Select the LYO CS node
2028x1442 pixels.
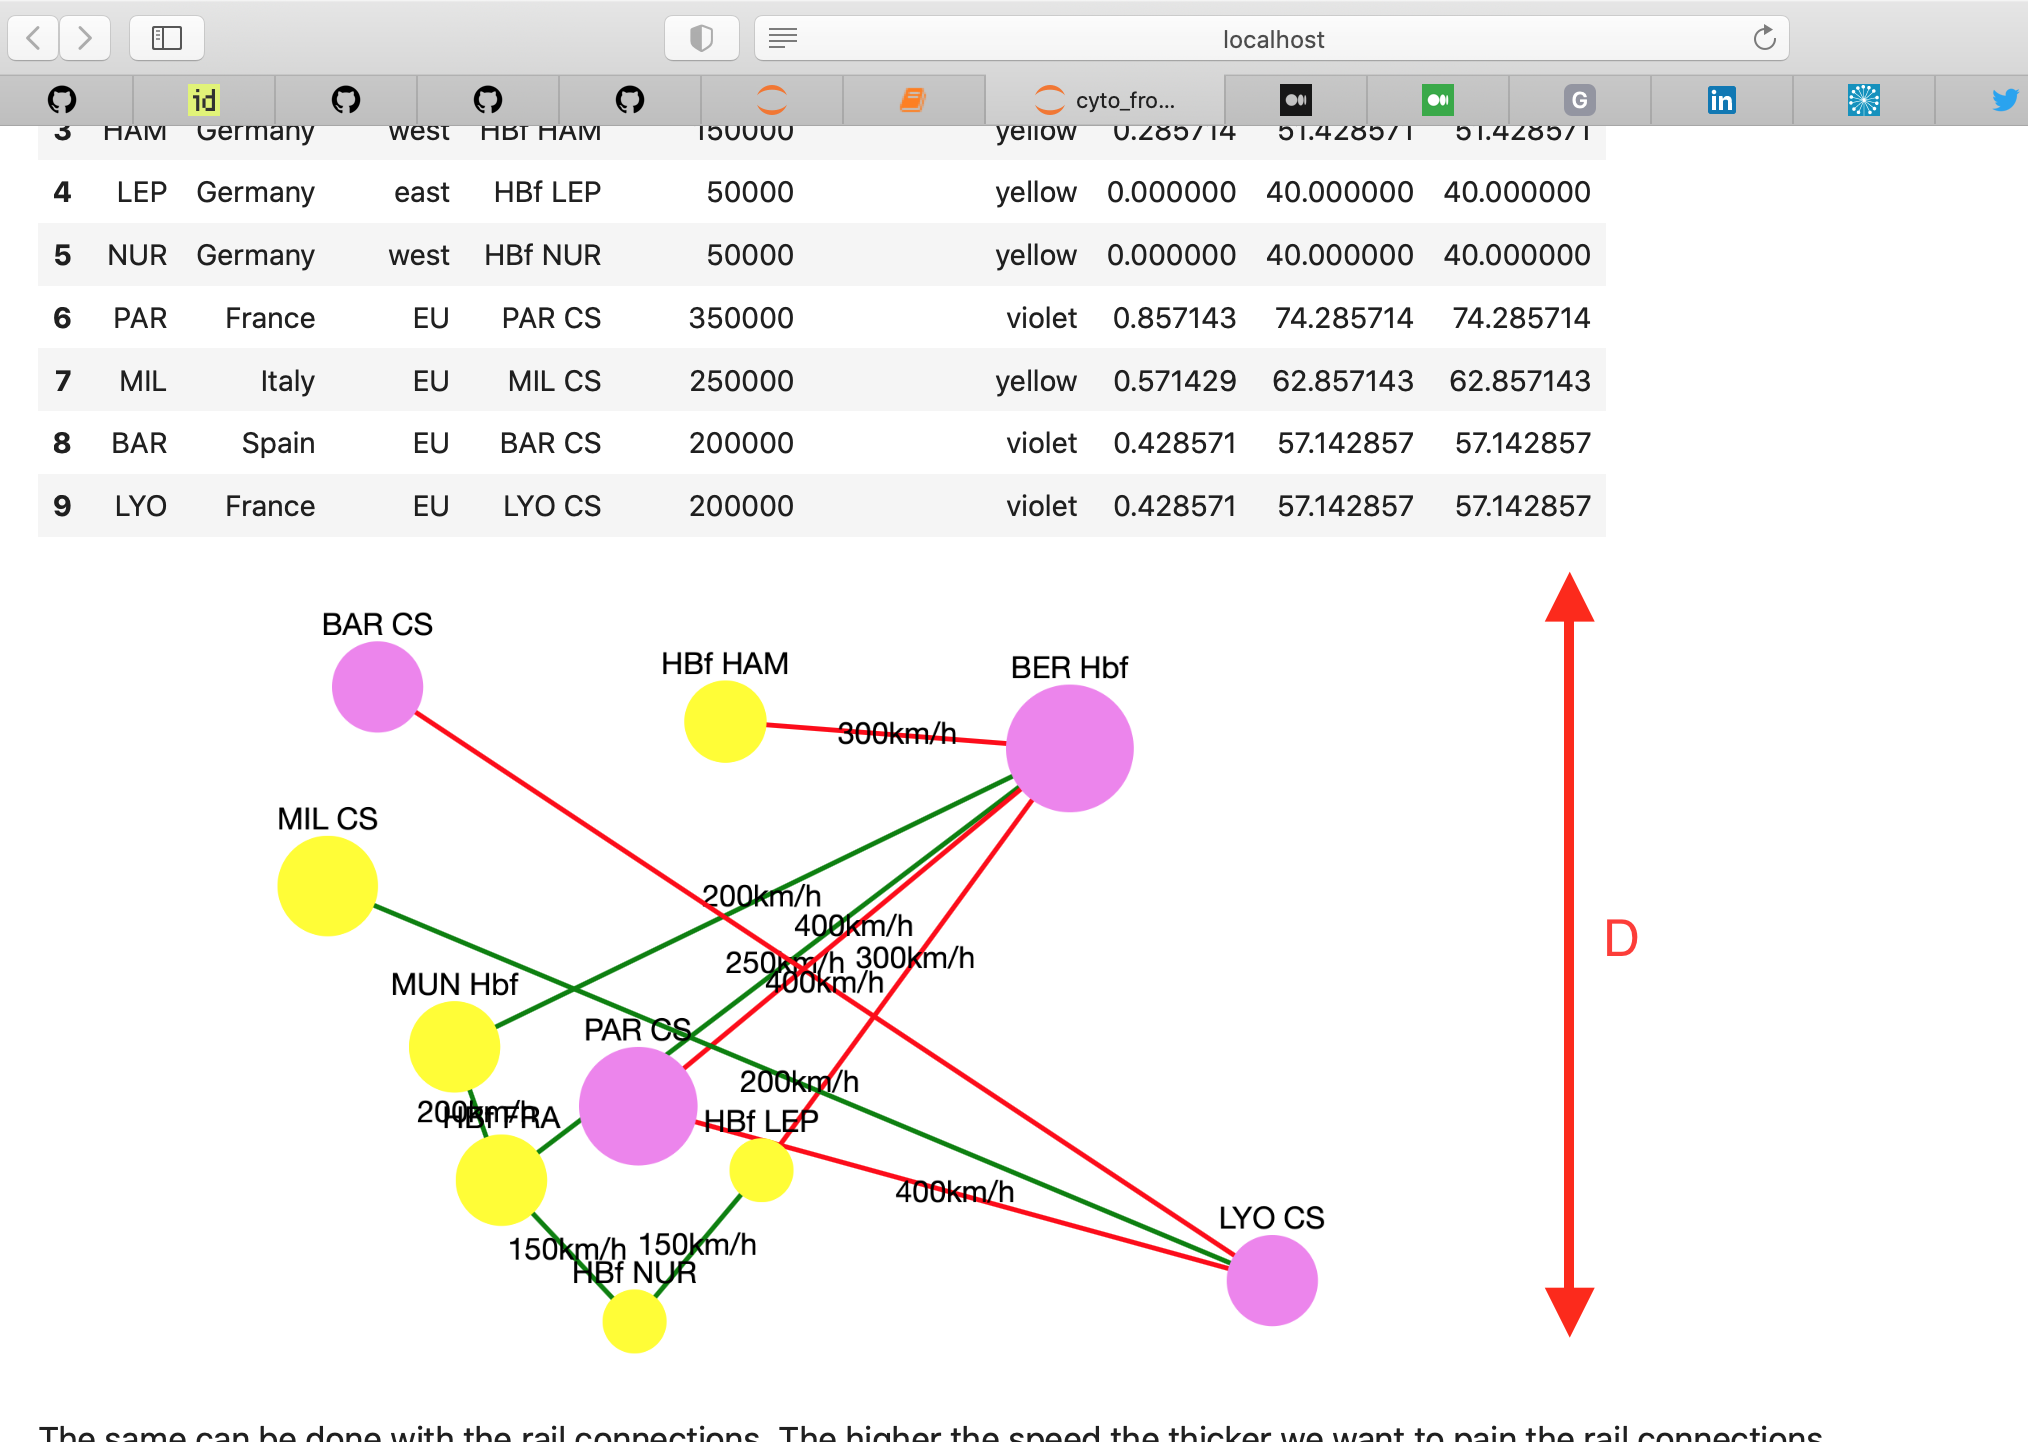click(1272, 1281)
